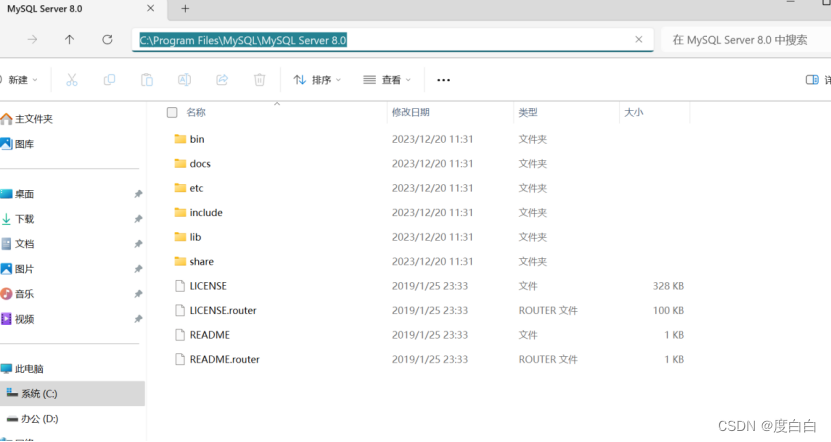Screen dimensions: 831x442
Task: Click the address bar path field
Action: [392, 40]
